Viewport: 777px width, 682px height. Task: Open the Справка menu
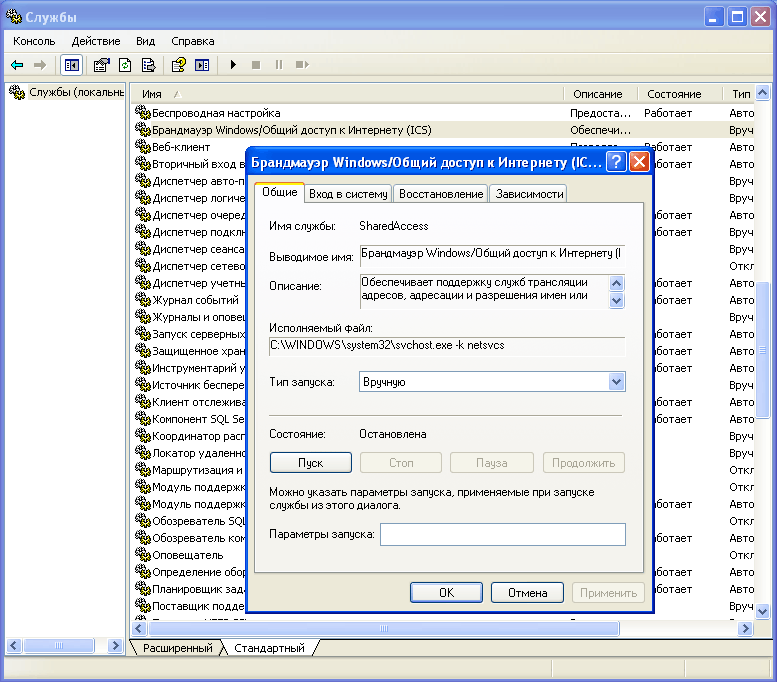[x=193, y=41]
